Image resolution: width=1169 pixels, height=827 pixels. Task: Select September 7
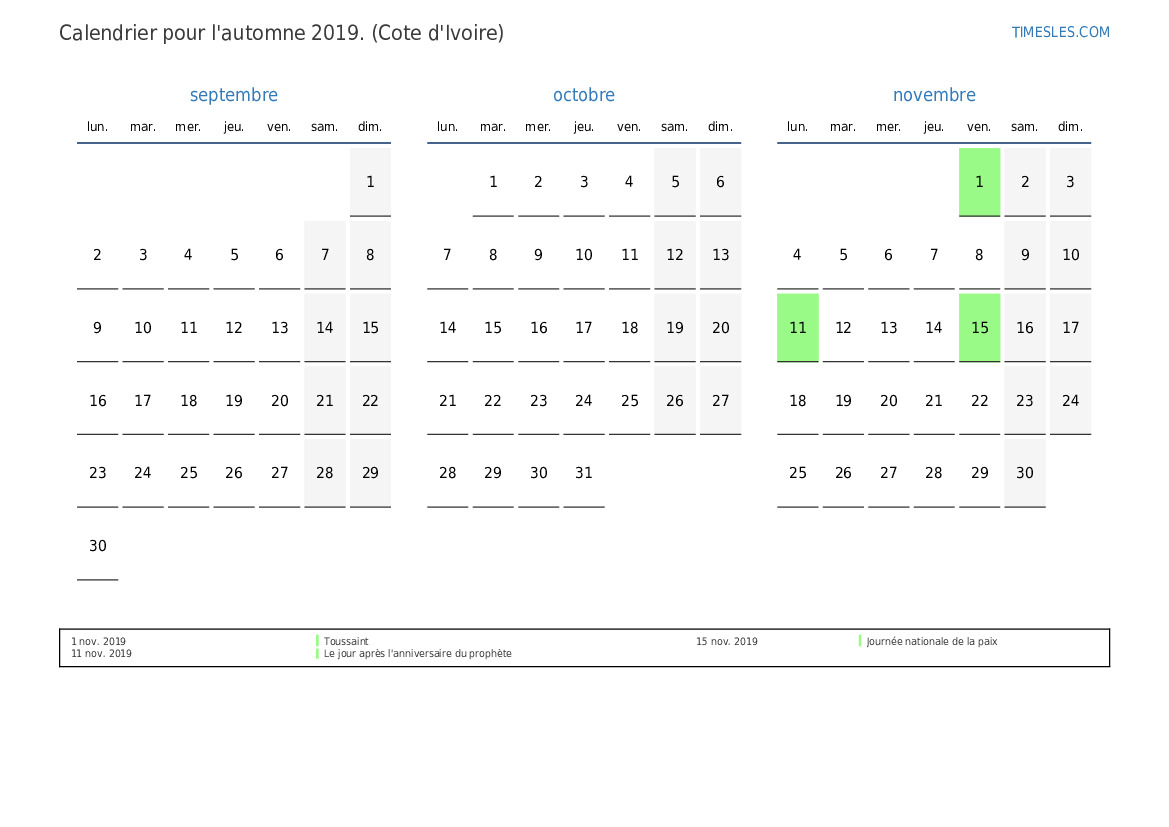tap(325, 255)
